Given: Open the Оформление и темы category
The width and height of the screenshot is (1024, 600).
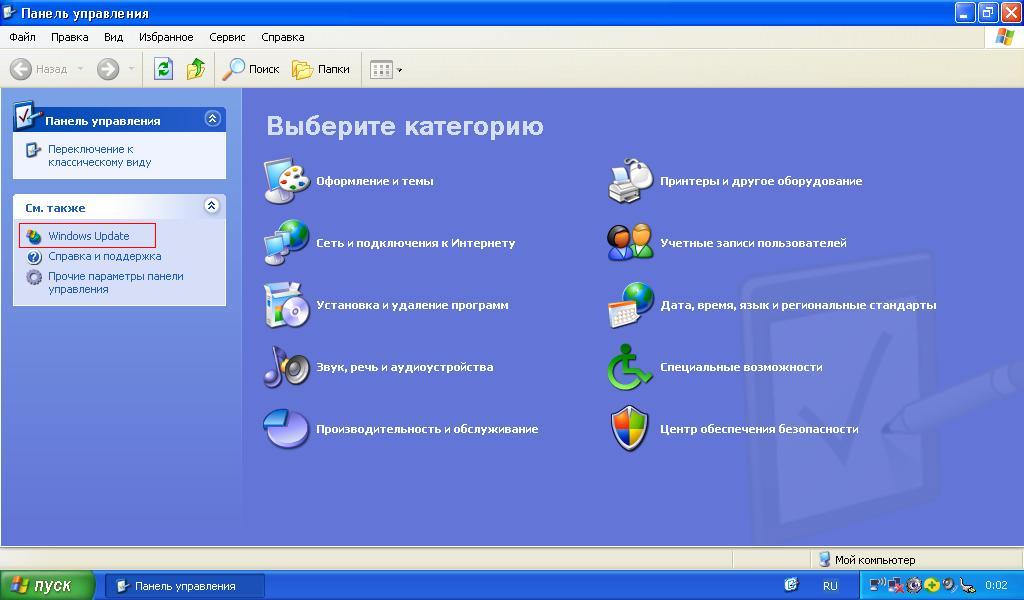Looking at the screenshot, I should (x=375, y=181).
